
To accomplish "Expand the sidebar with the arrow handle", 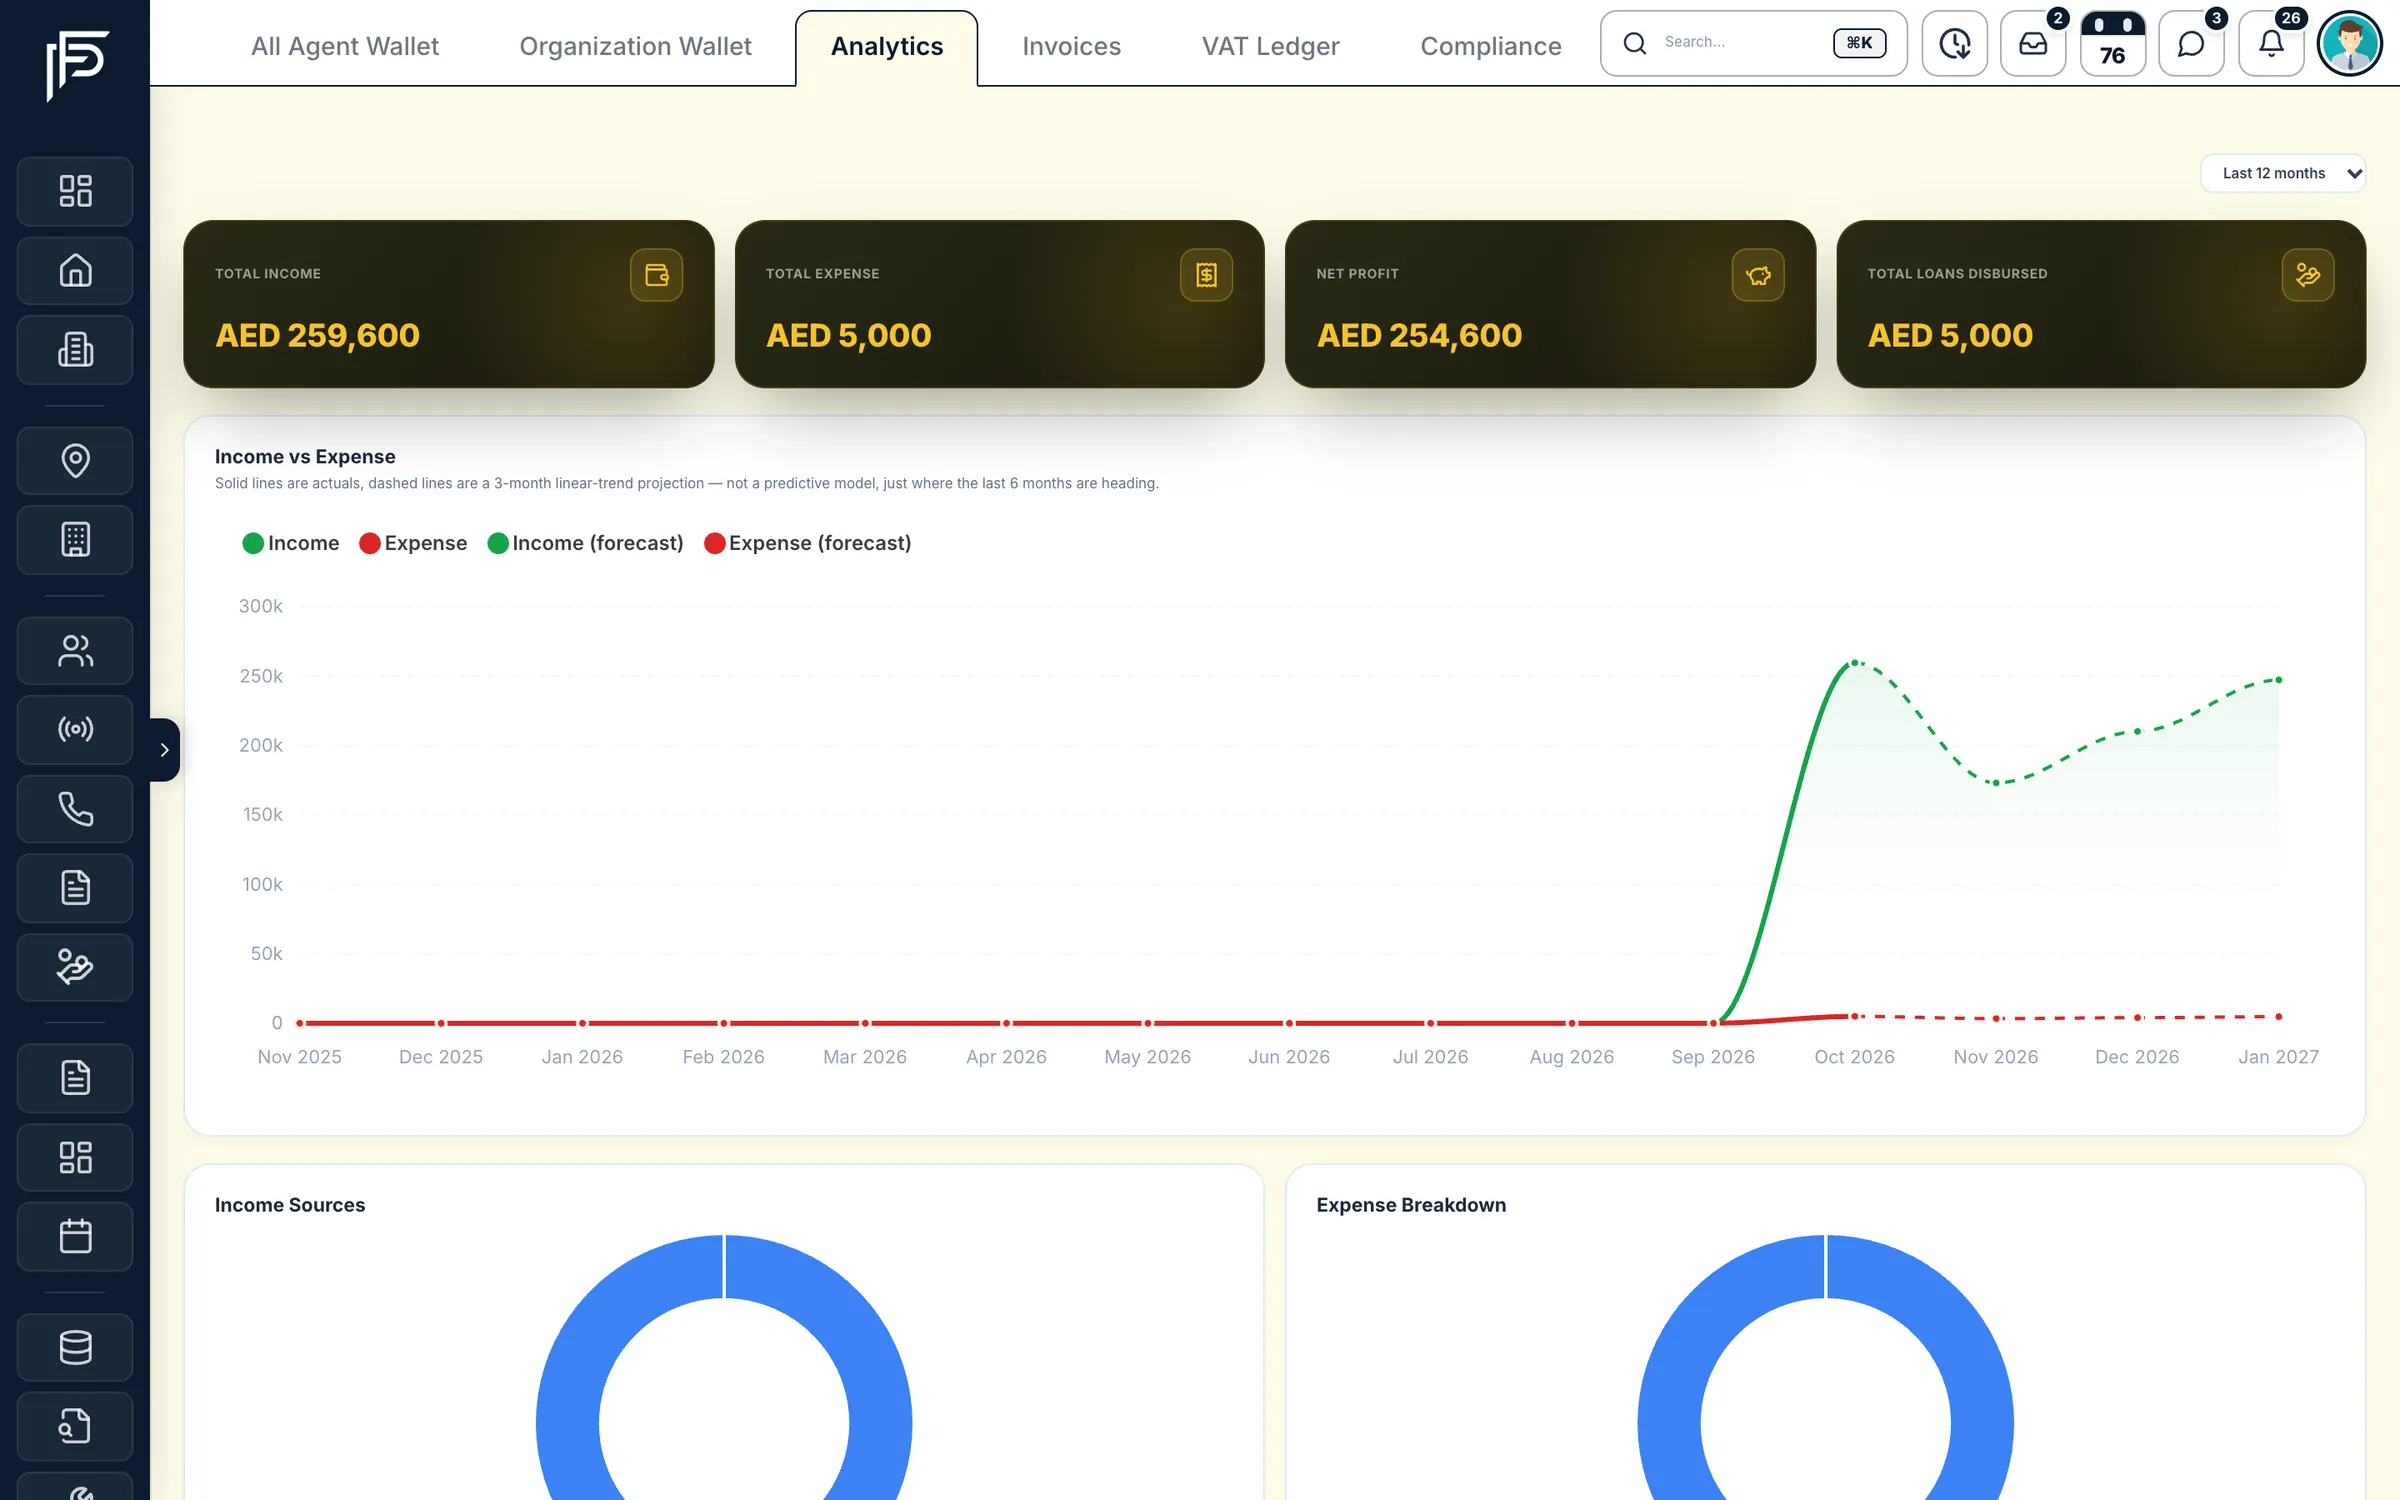I will point(165,749).
